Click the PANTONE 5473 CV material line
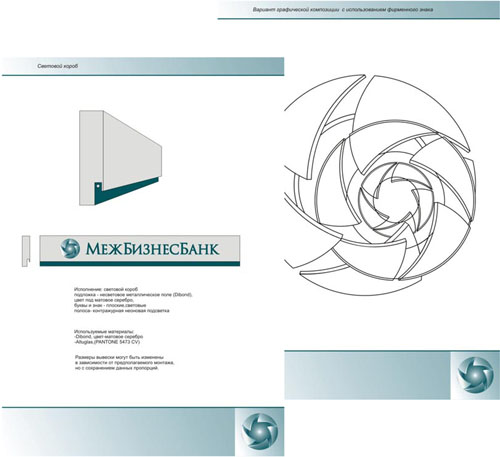The height and width of the screenshot is (457, 500). [107, 342]
